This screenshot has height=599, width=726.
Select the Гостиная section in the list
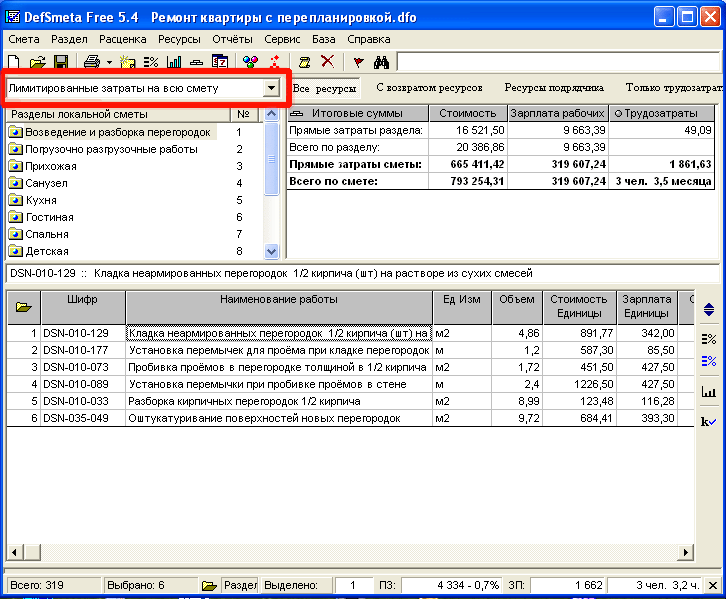[47, 217]
